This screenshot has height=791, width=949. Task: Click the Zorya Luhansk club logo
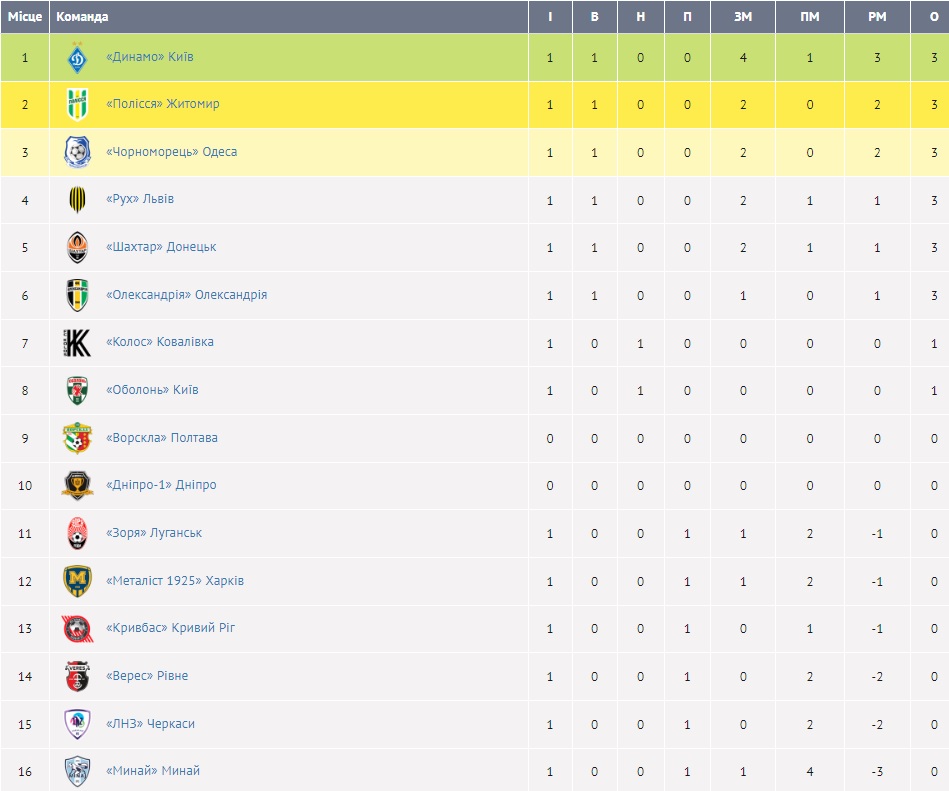coord(78,534)
